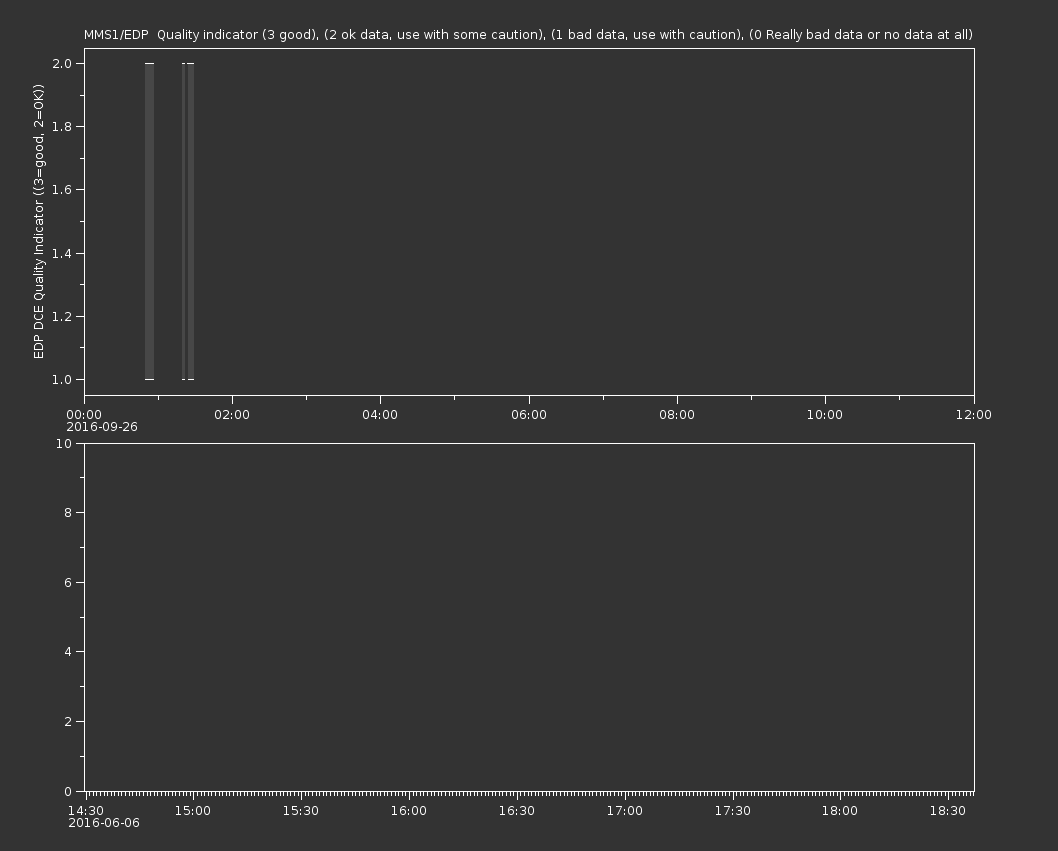Click the EDP DCE Quality Indicator y-axis label
The height and width of the screenshot is (851, 1058).
tap(38, 221)
